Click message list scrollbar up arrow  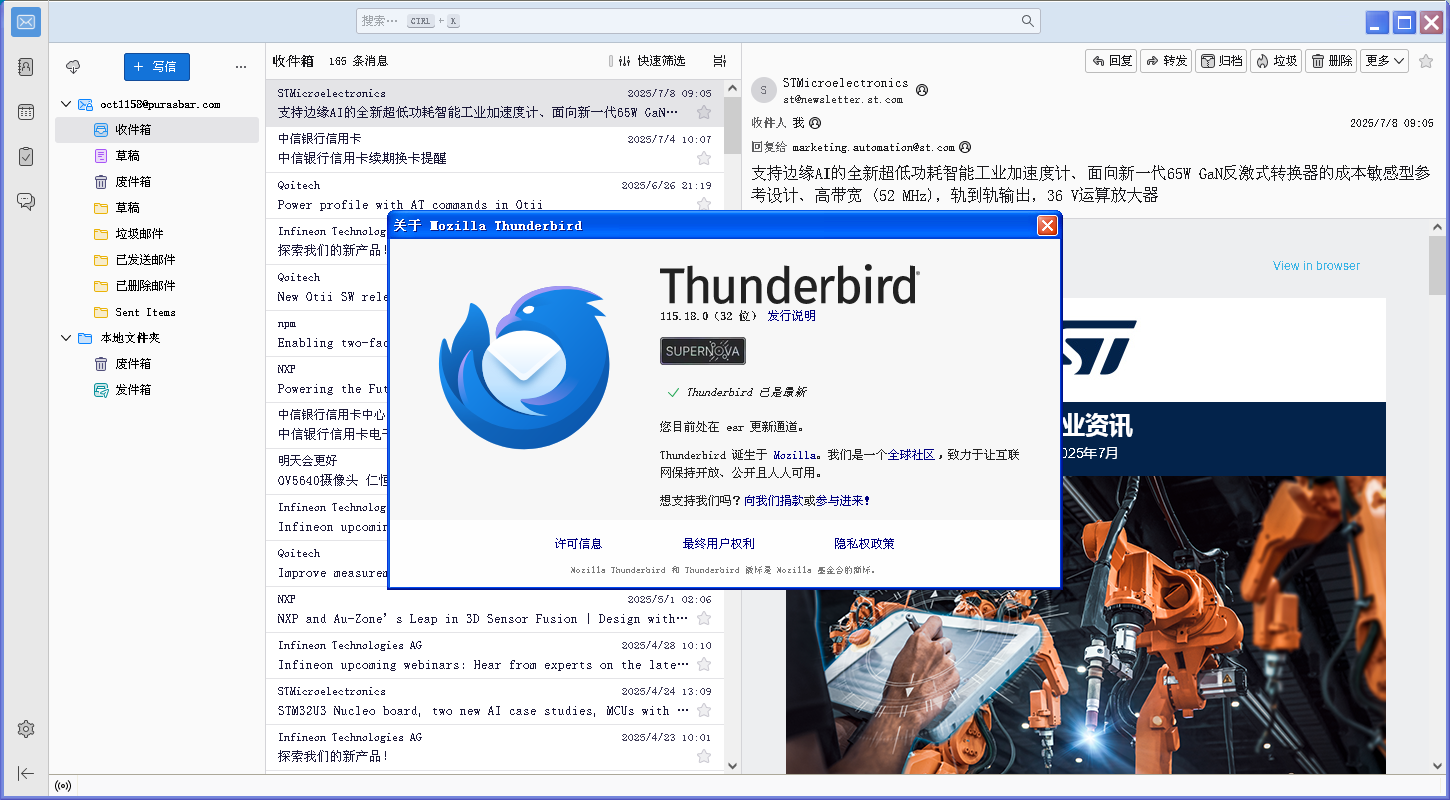click(731, 90)
